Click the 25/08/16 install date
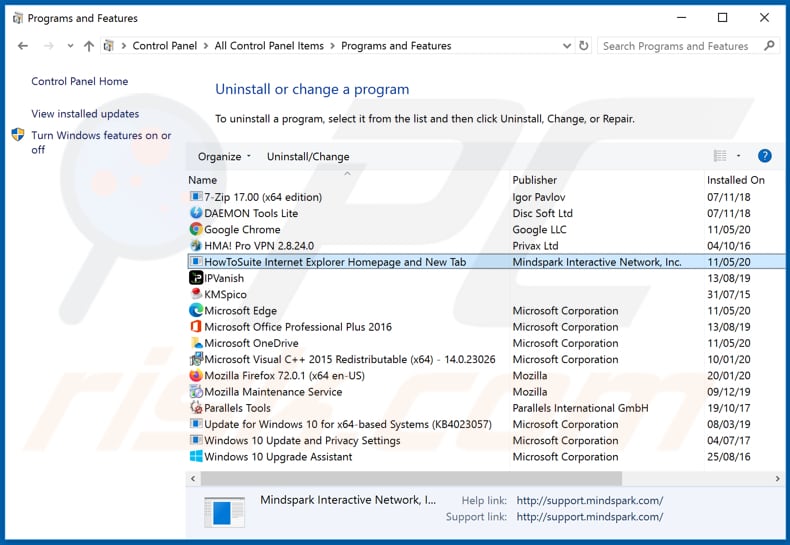The image size is (790, 545). tap(729, 457)
